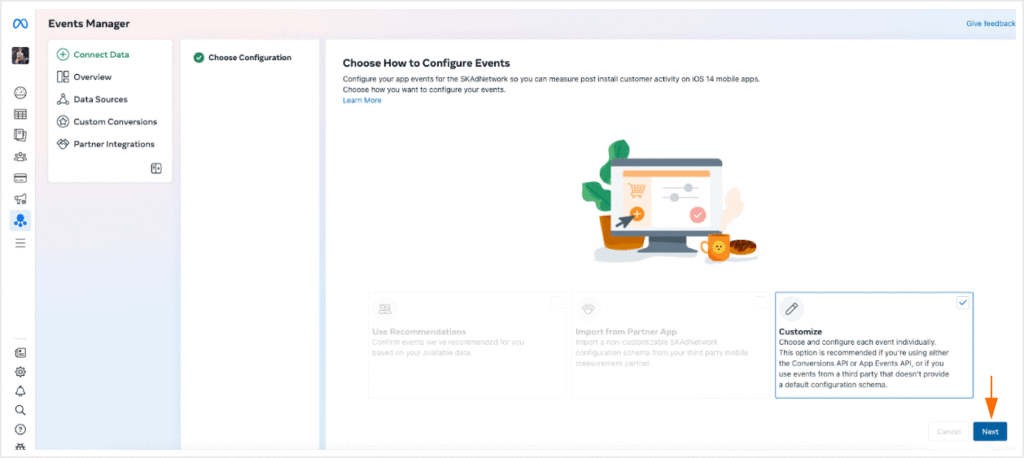Image resolution: width=1024 pixels, height=458 pixels.
Task: Open the Audiences people icon
Action: click(x=20, y=157)
